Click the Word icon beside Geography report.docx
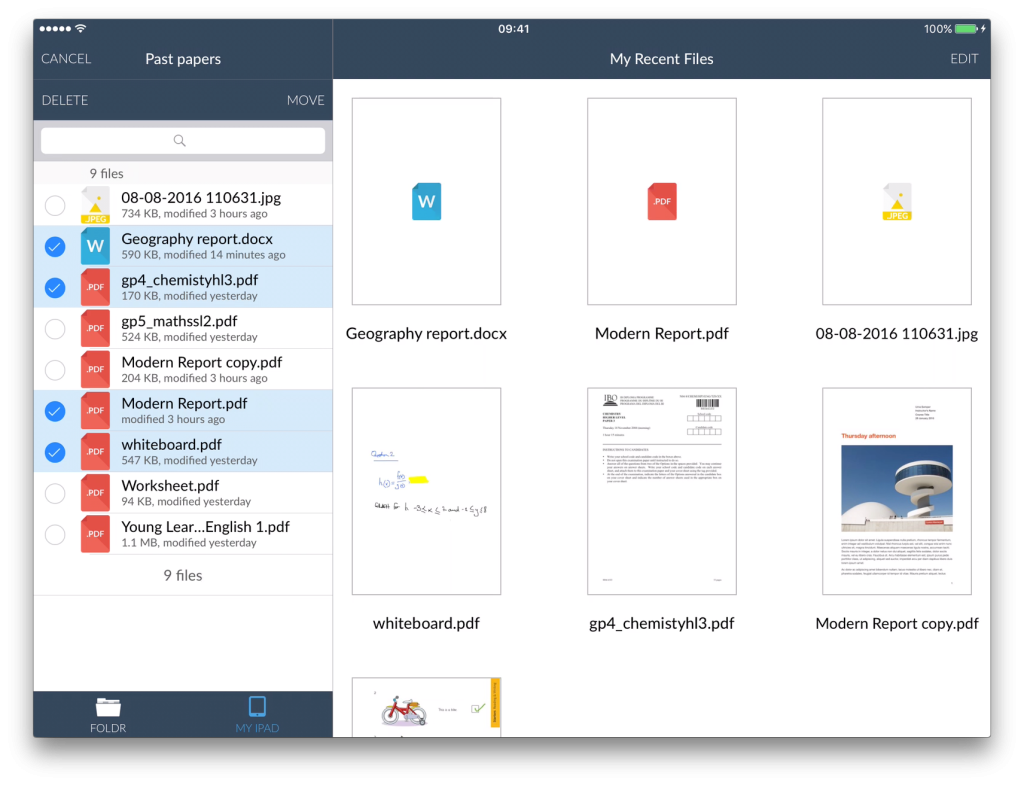Image resolution: width=1024 pixels, height=785 pixels. (94, 246)
